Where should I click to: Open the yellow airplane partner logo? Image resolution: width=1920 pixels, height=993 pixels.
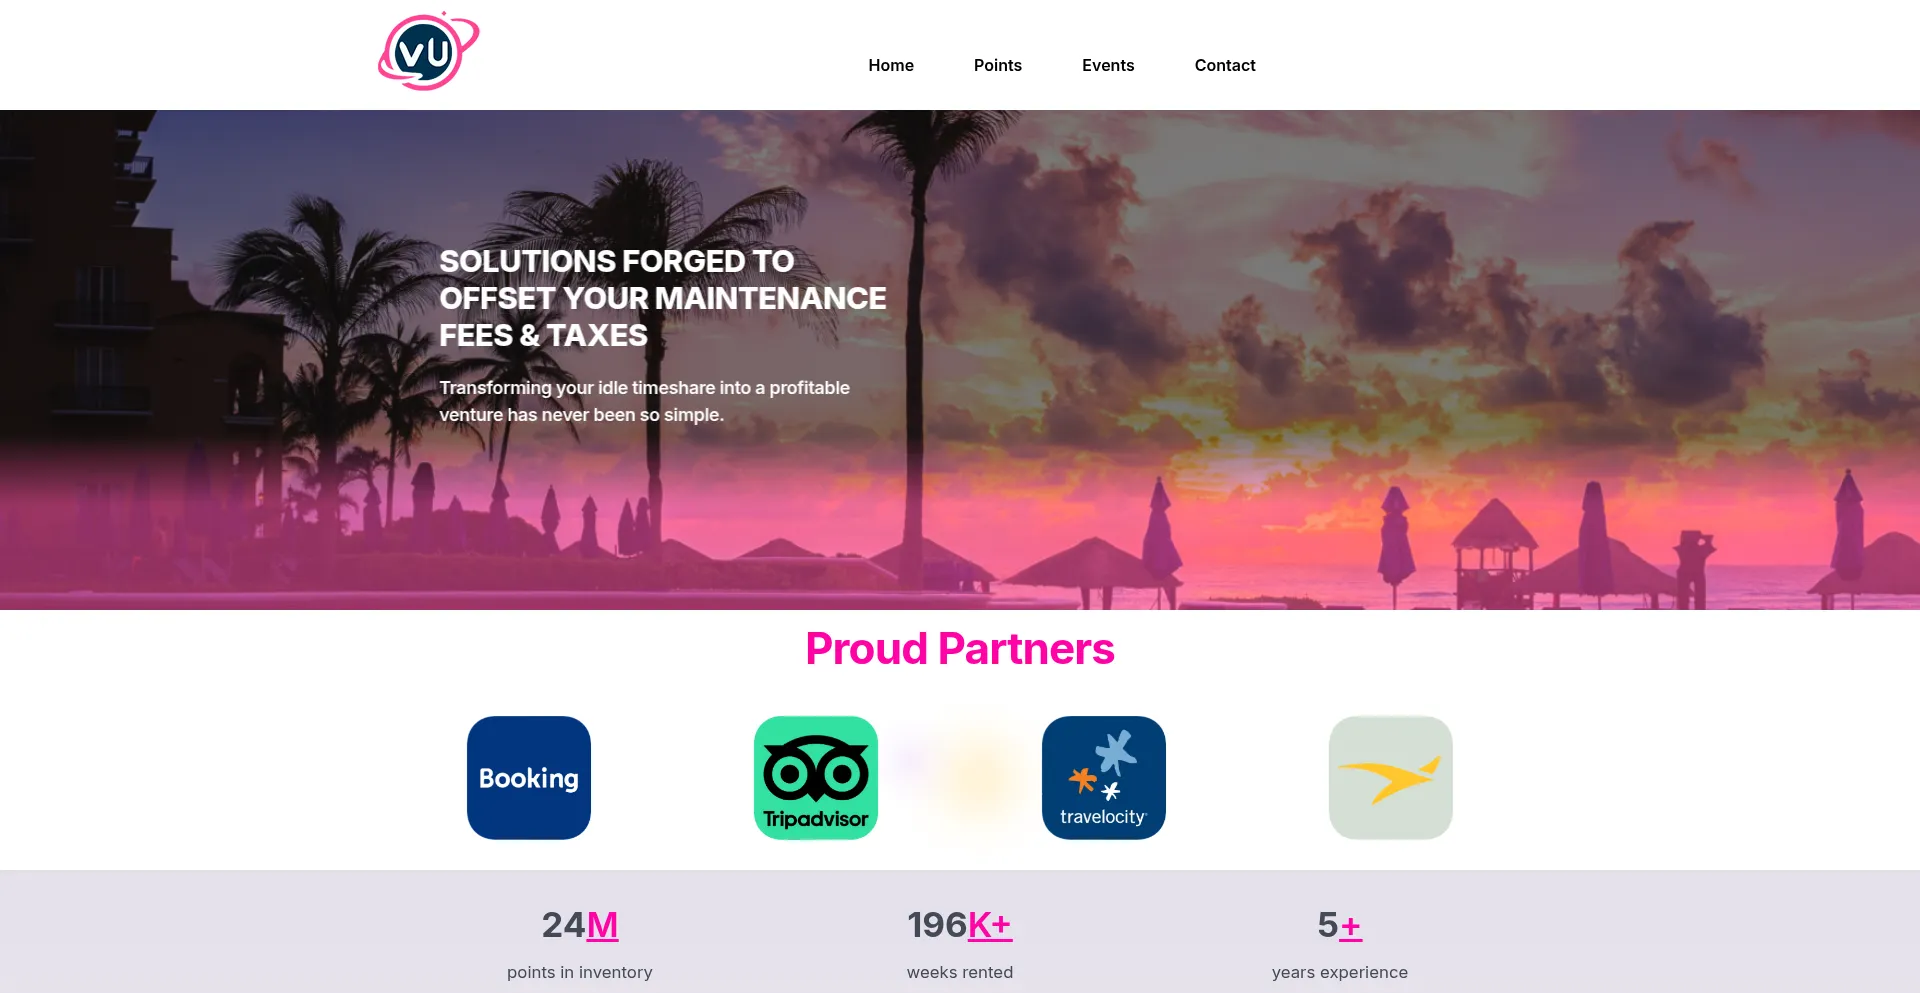[x=1391, y=778]
